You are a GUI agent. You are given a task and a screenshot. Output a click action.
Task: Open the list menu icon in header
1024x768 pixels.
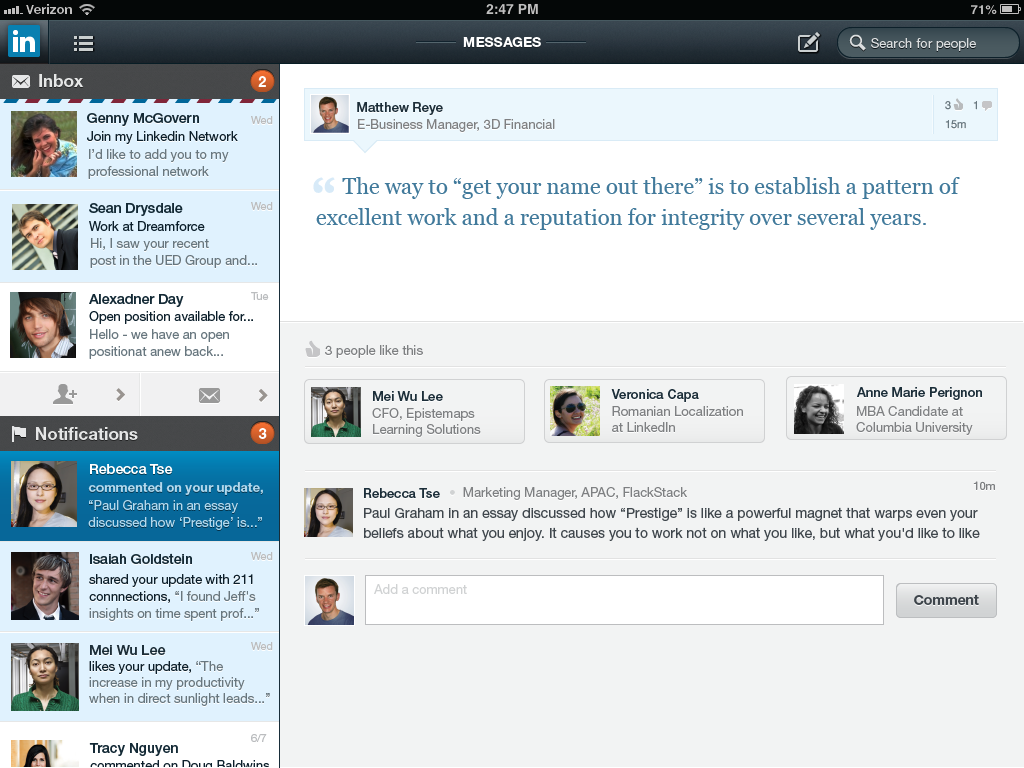84,43
